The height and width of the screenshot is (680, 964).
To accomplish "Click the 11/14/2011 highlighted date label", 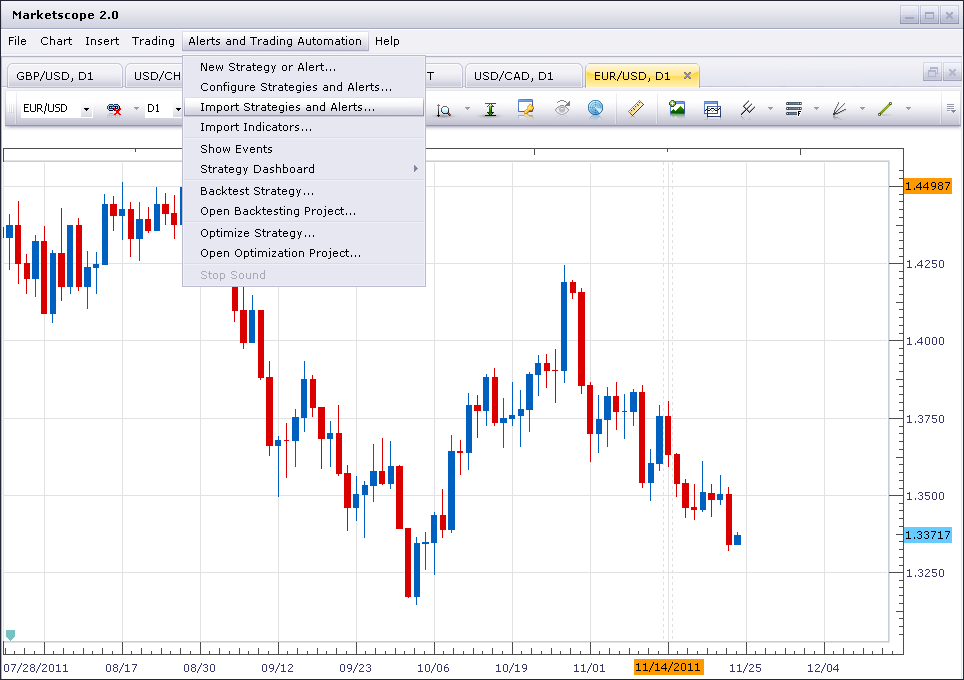I will [668, 667].
